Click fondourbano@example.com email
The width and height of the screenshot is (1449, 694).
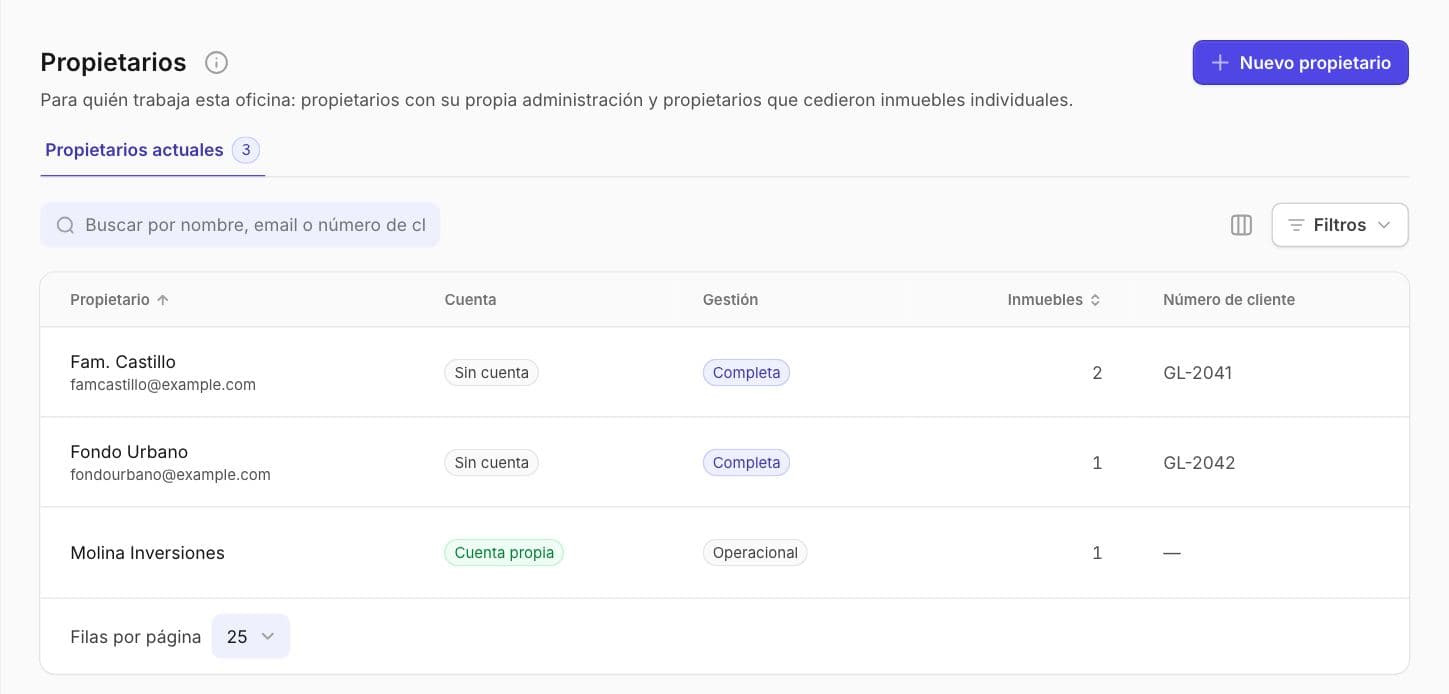[x=170, y=475]
